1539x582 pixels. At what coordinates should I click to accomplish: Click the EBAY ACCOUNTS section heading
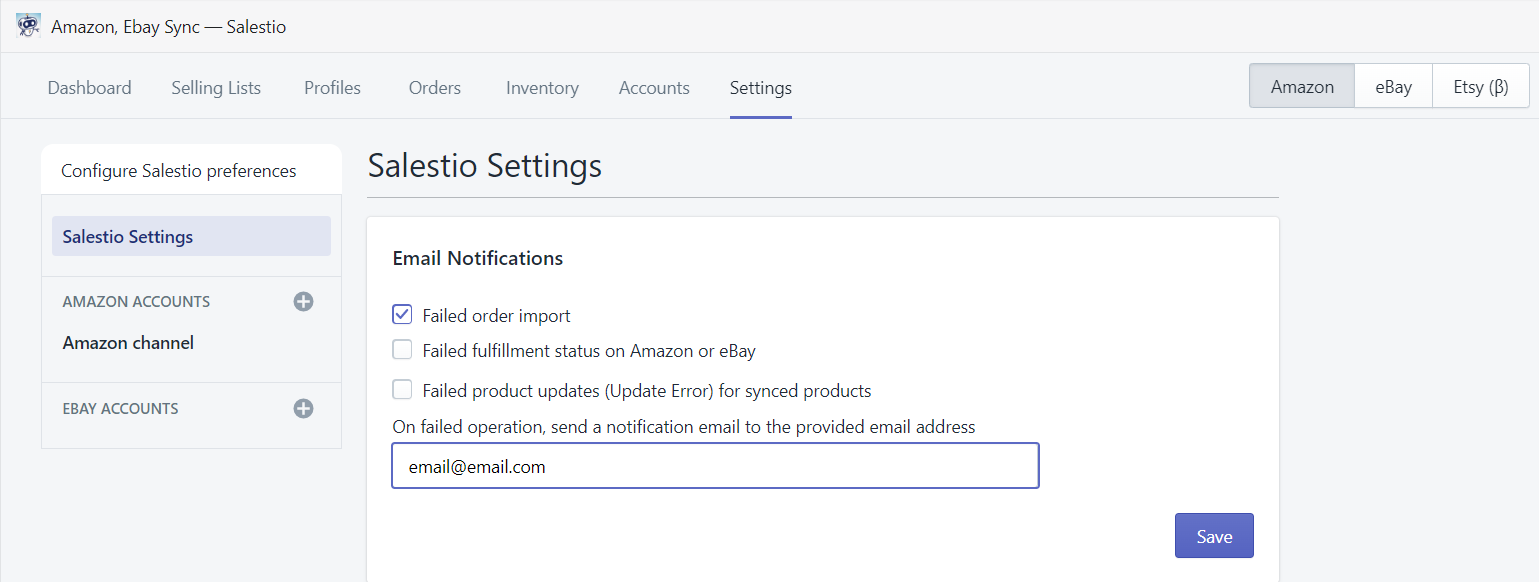pos(120,409)
